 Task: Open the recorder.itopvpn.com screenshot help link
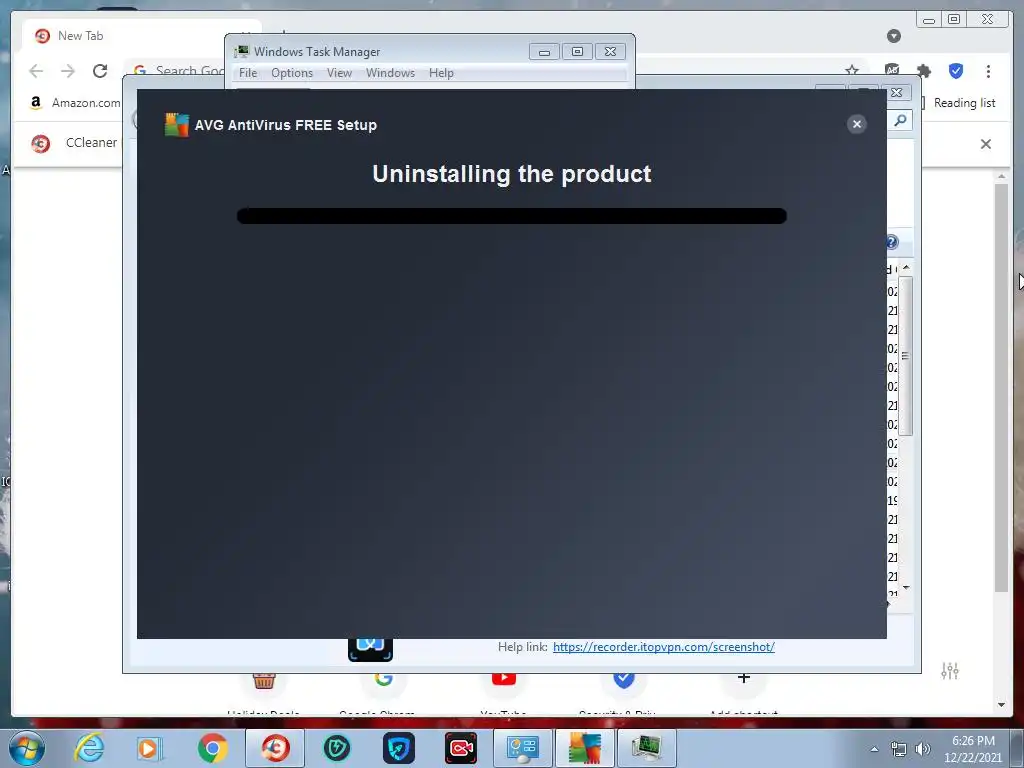(664, 647)
